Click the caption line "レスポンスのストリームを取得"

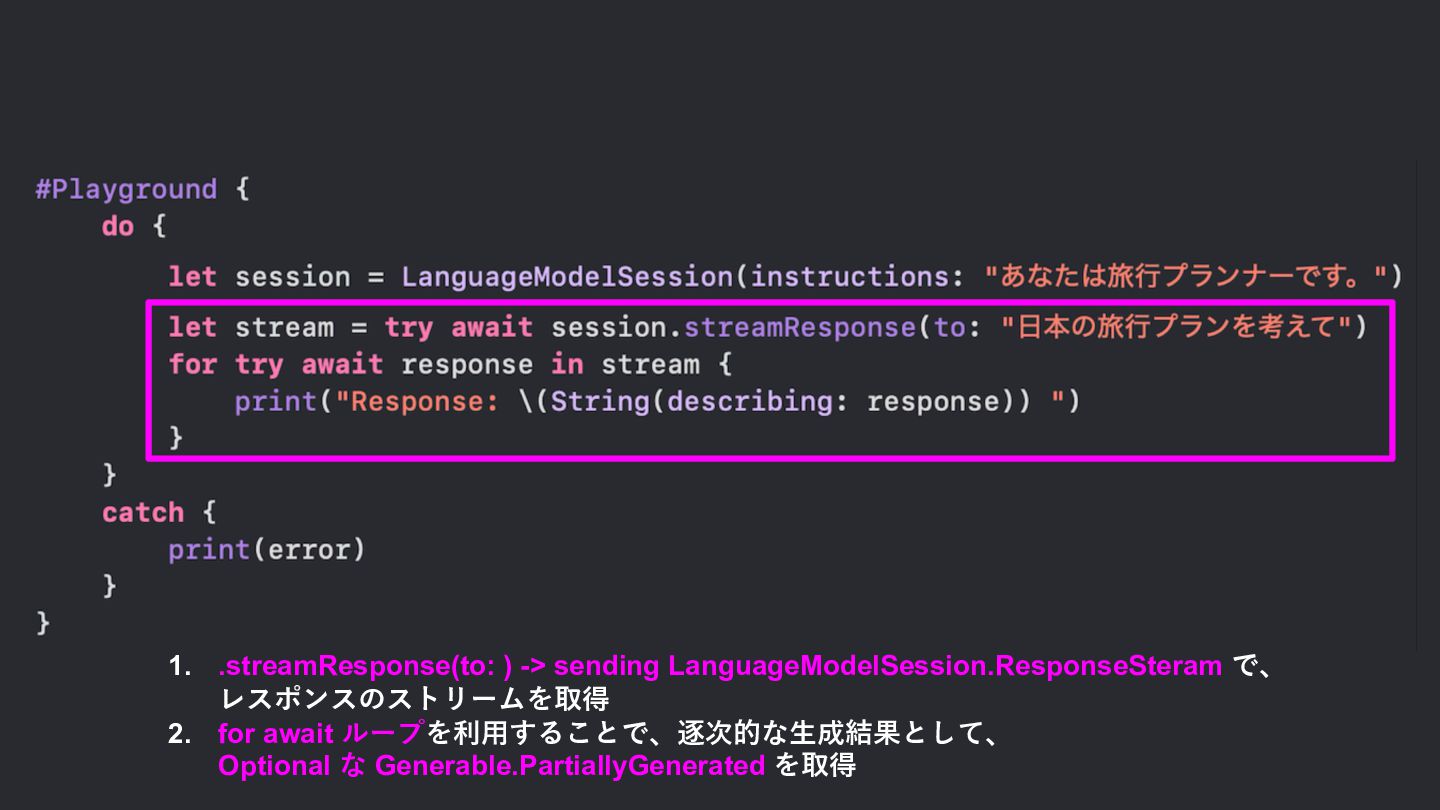pos(414,698)
